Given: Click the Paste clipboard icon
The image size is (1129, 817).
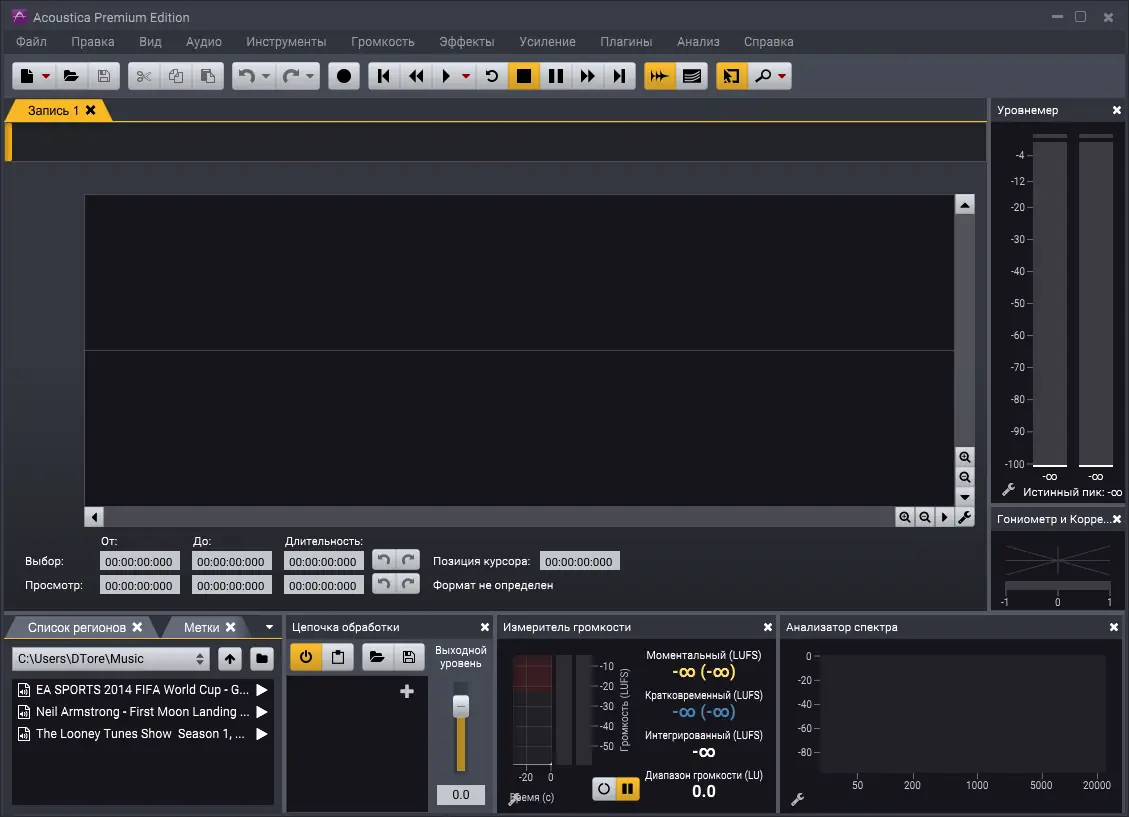Looking at the screenshot, I should [x=207, y=76].
